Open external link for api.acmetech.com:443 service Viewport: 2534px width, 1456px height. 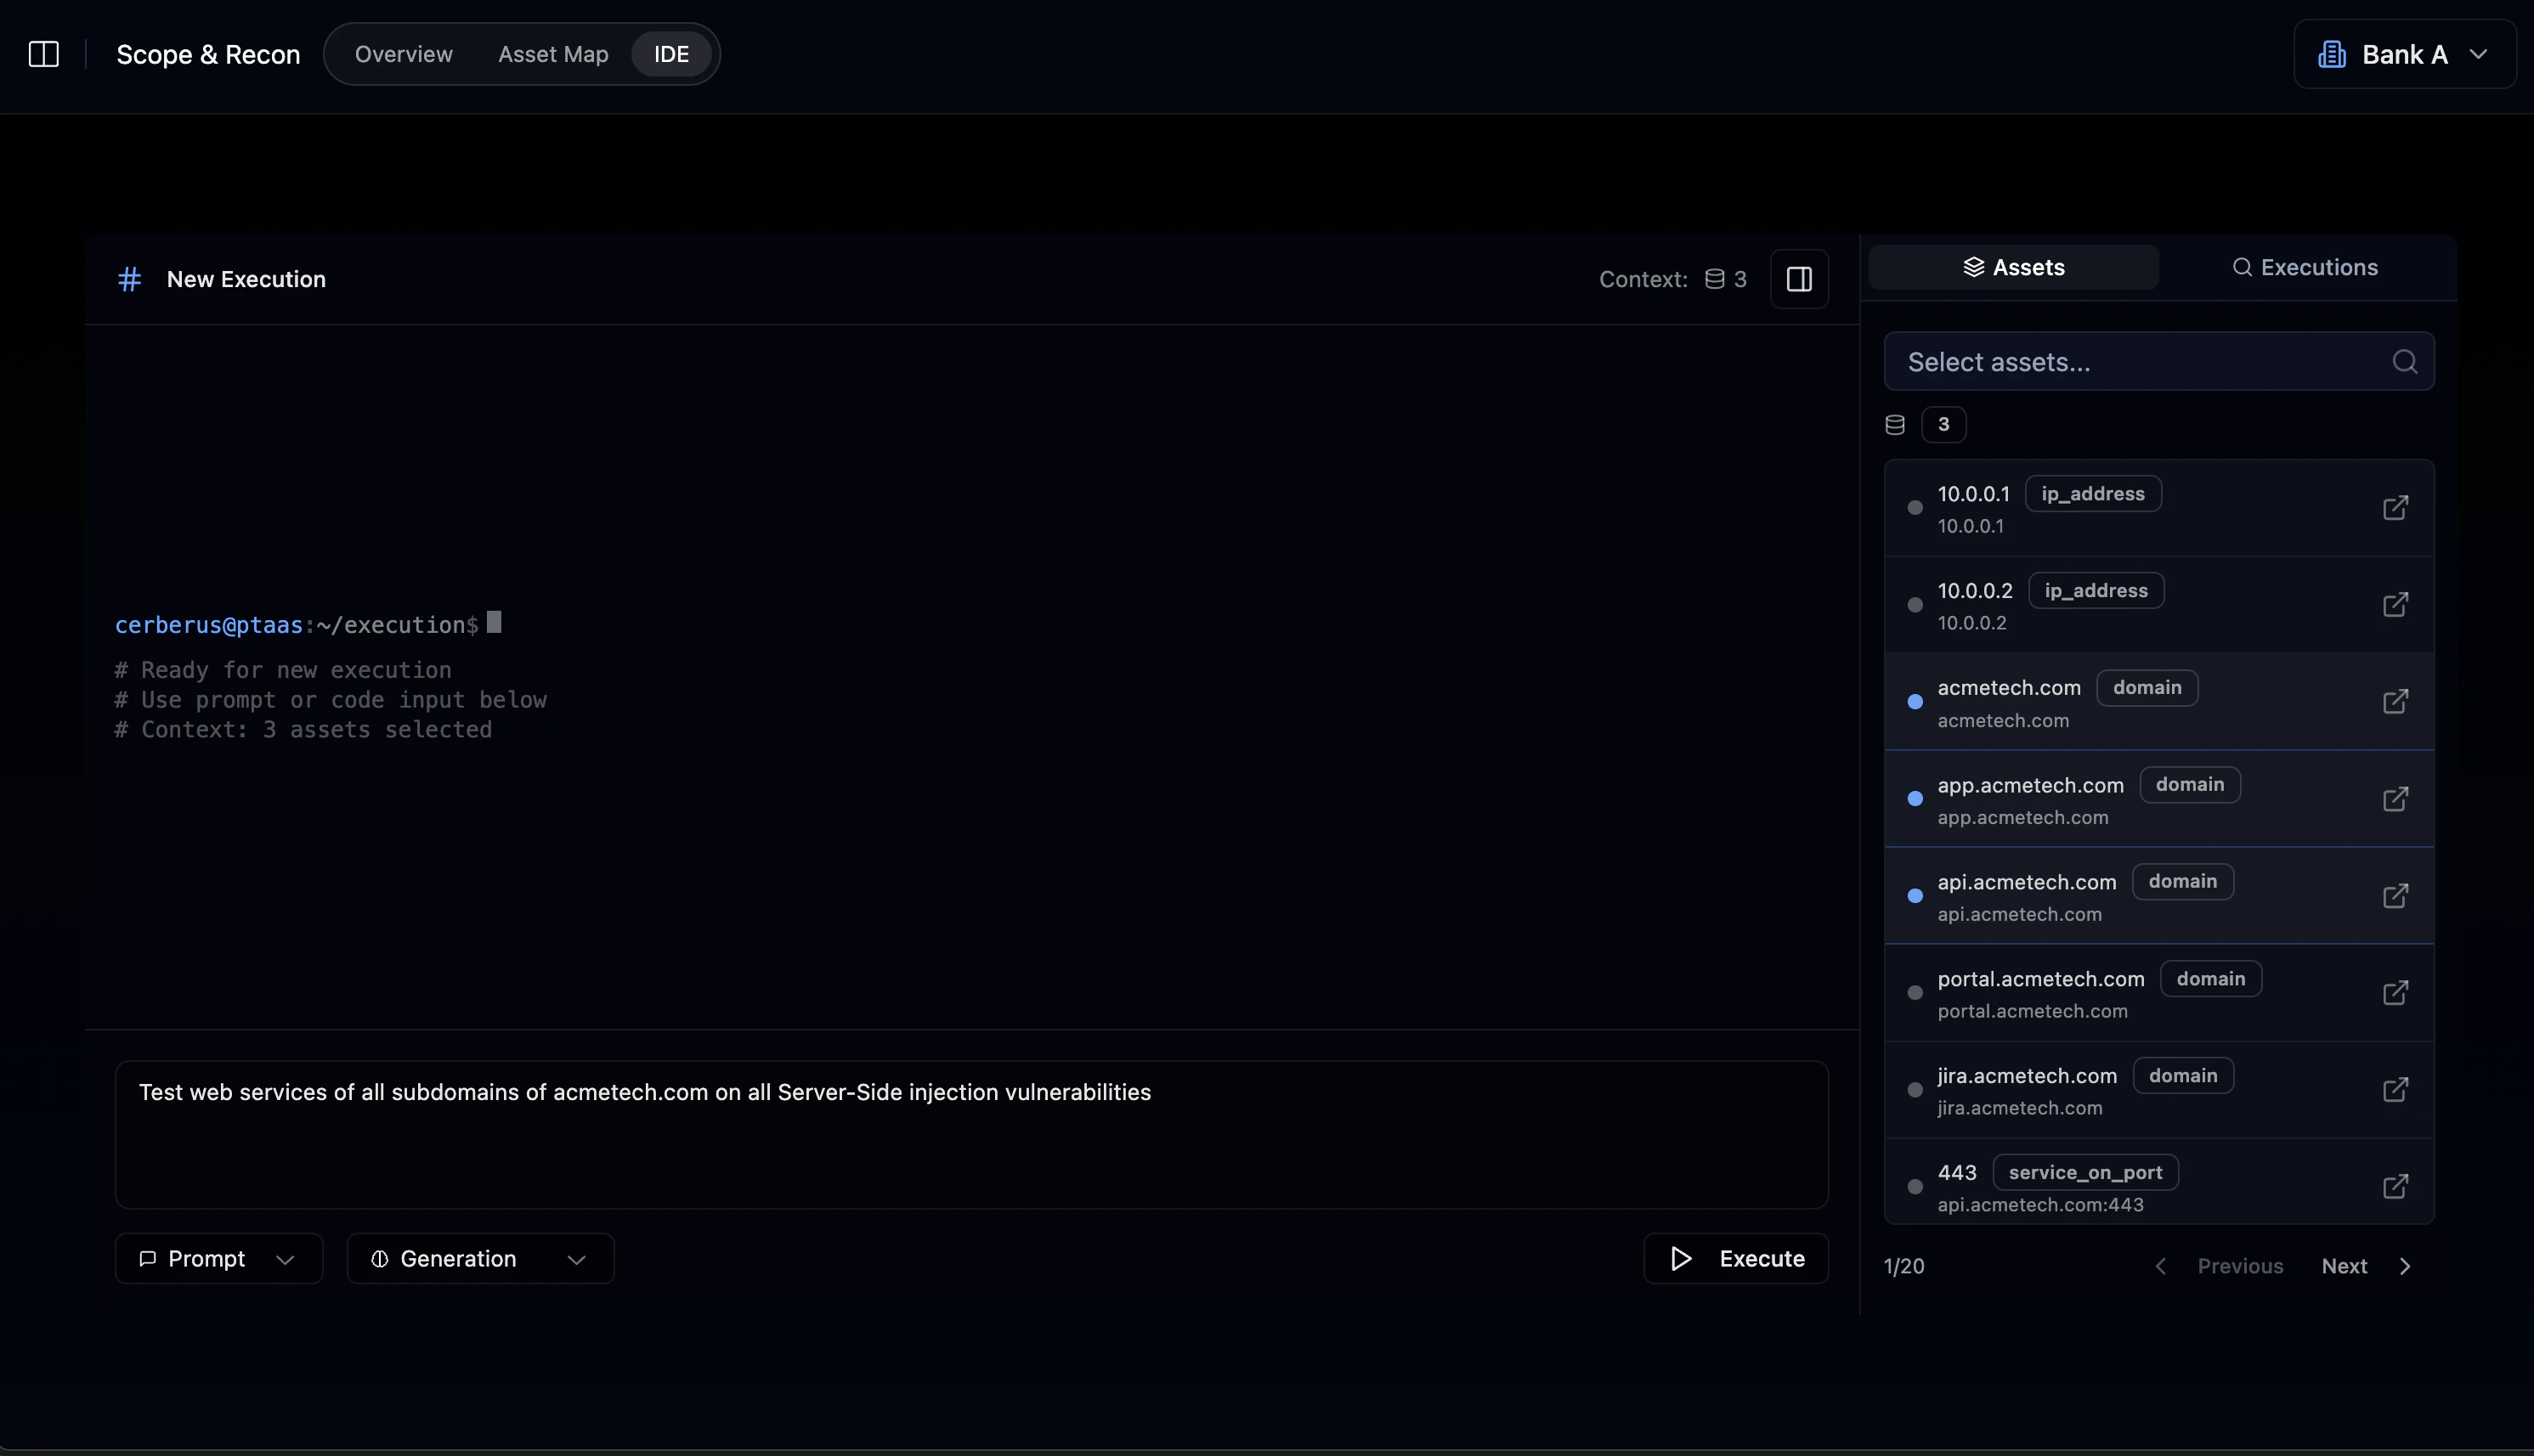click(2396, 1186)
